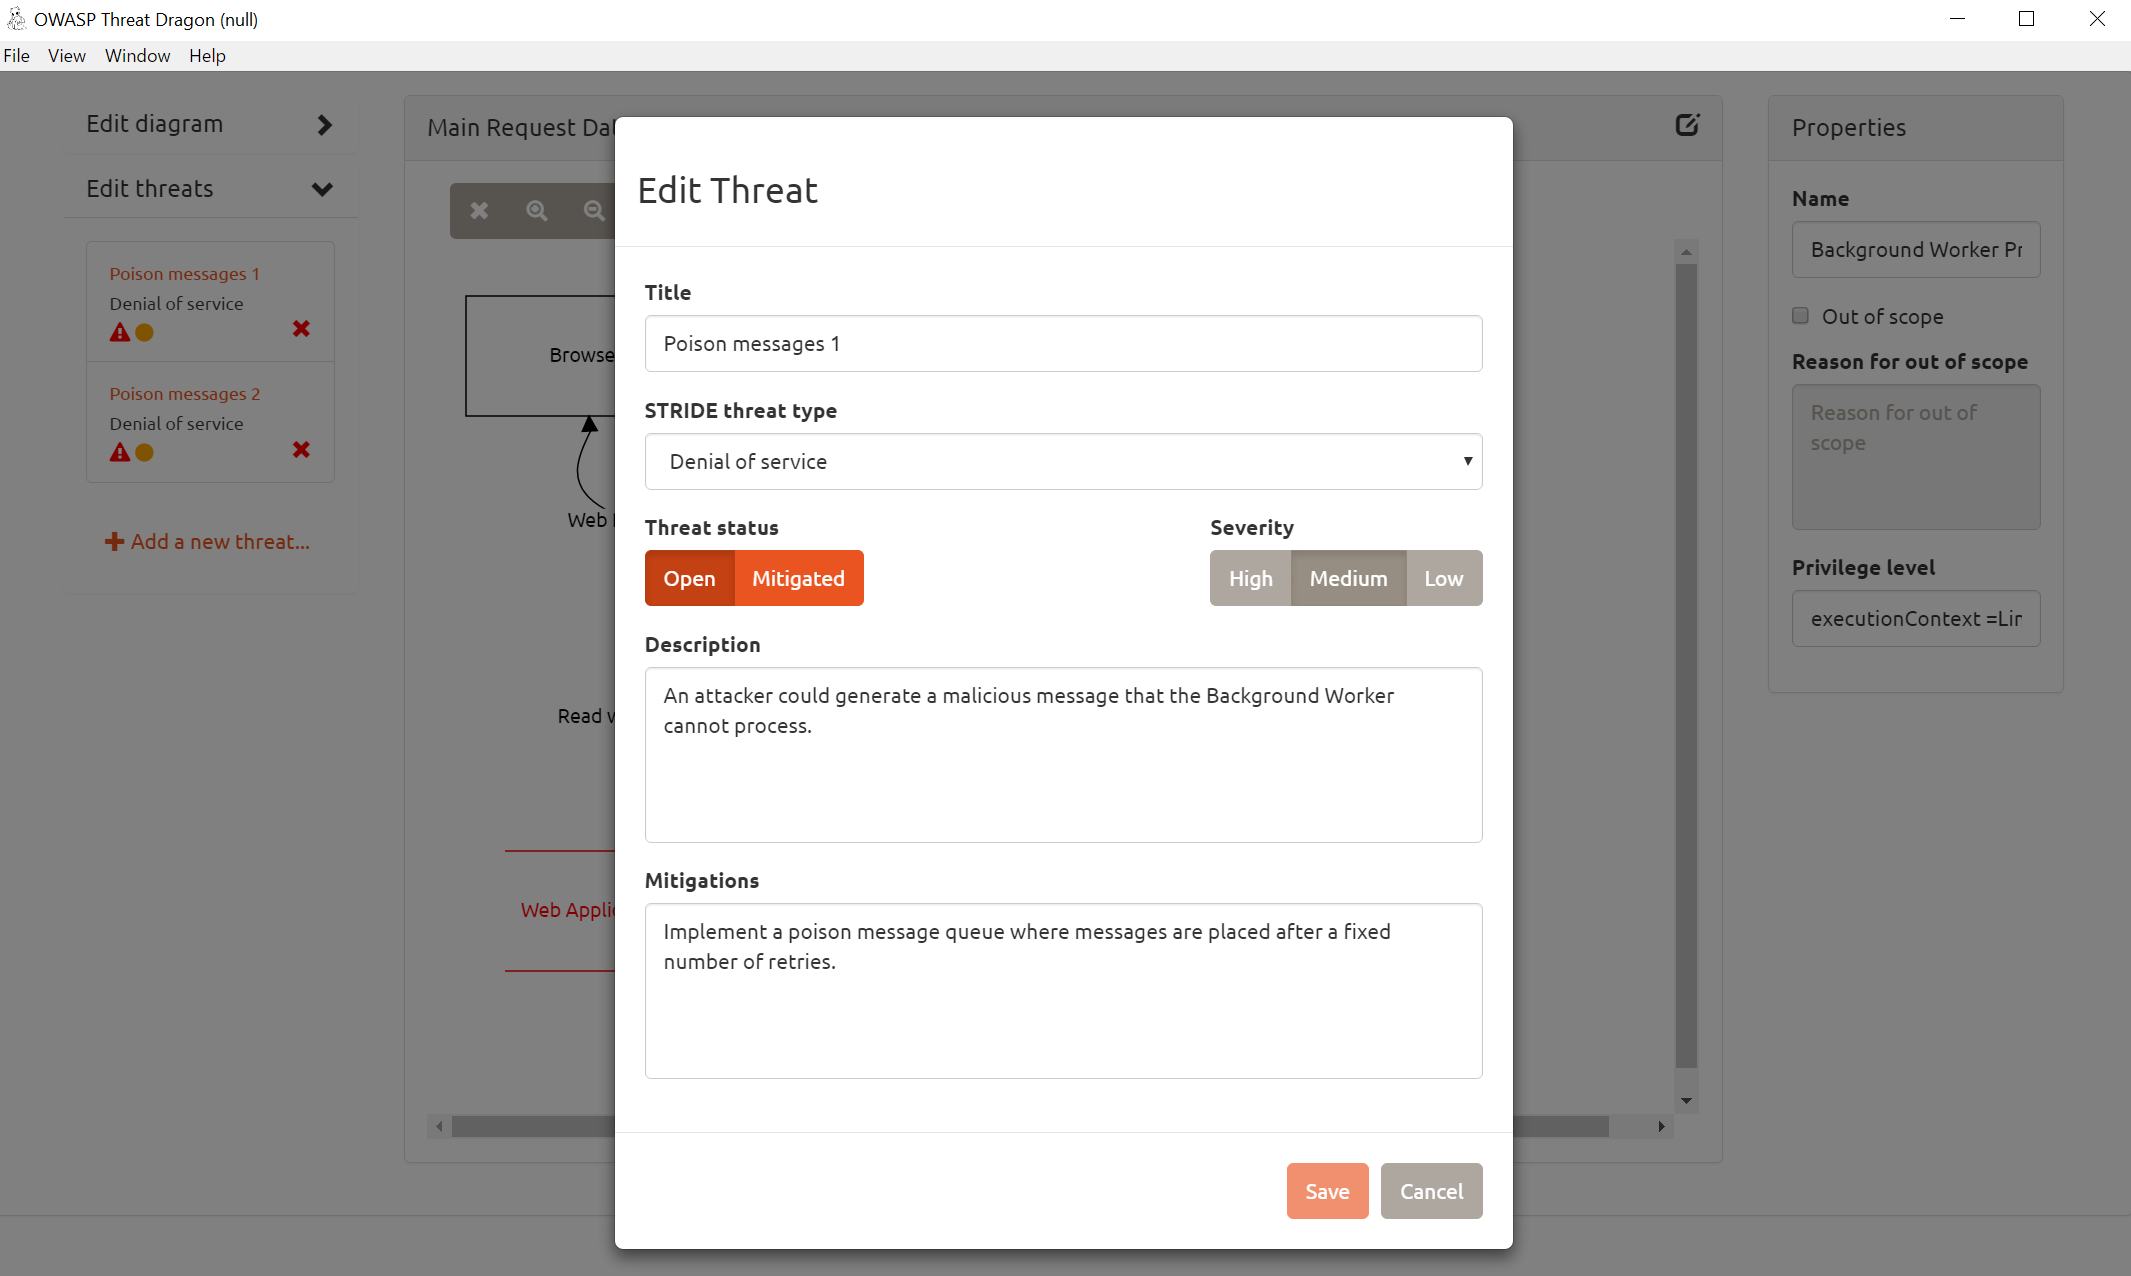Image resolution: width=2131 pixels, height=1276 pixels.
Task: Click the Main Request diagram title
Action: 520,128
